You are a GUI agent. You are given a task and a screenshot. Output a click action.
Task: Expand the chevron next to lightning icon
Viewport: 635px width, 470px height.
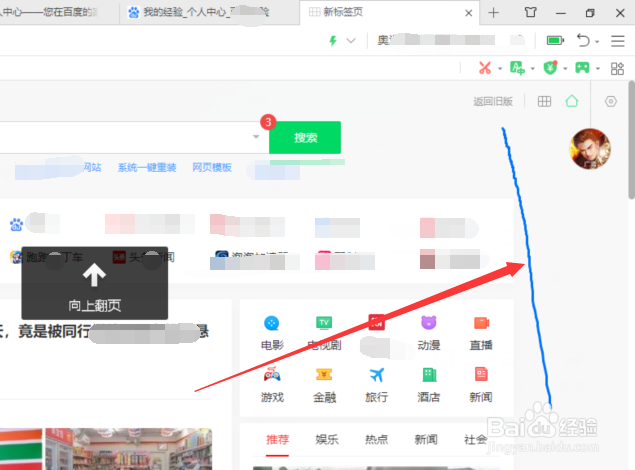(351, 40)
